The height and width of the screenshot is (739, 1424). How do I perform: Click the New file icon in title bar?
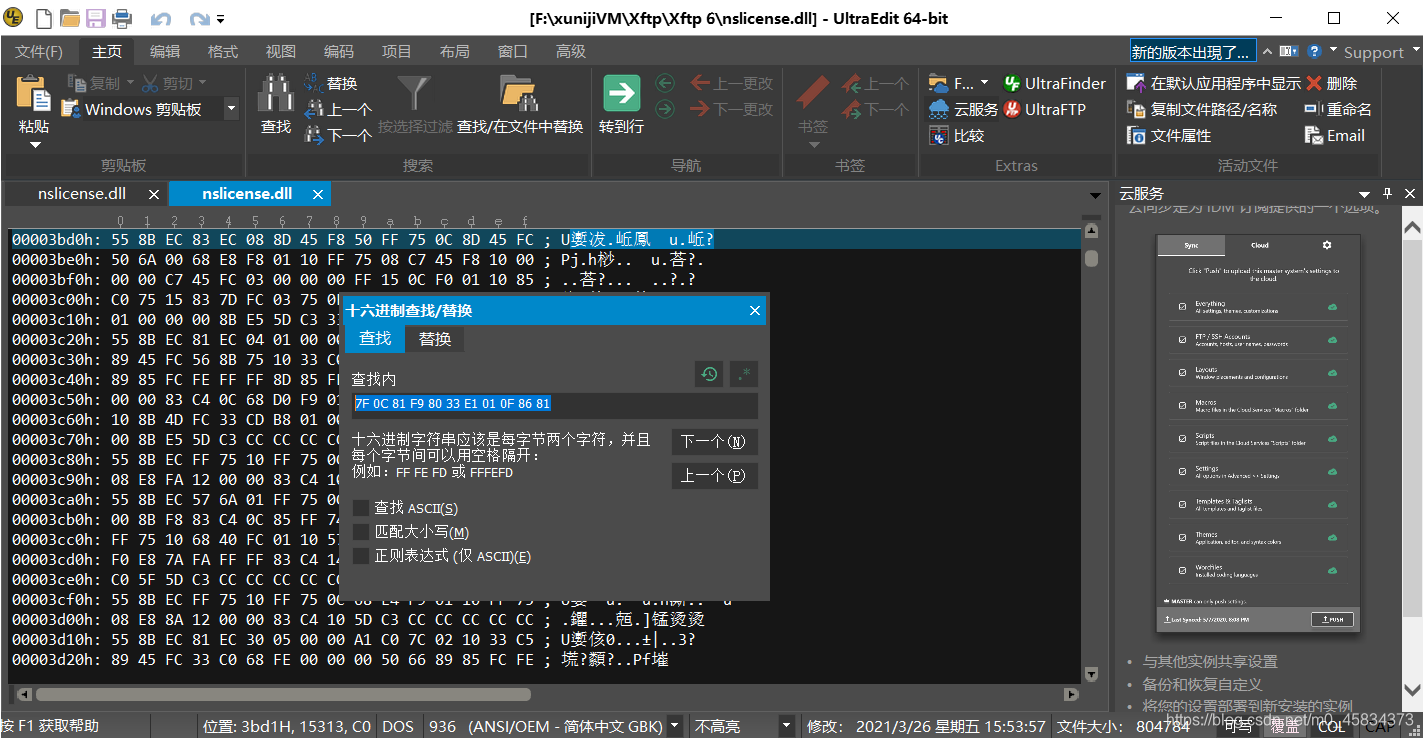pyautogui.click(x=44, y=18)
